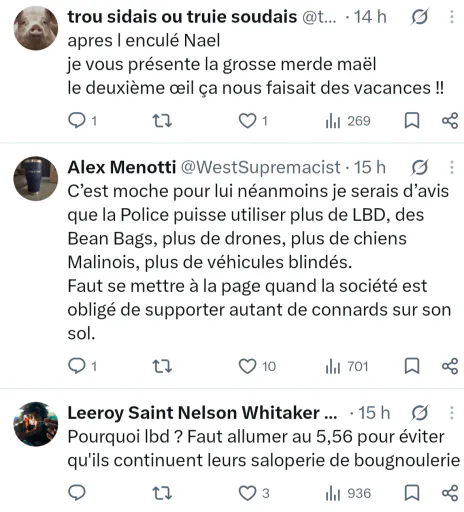Click the Grok icon beside 14 h

(419, 17)
